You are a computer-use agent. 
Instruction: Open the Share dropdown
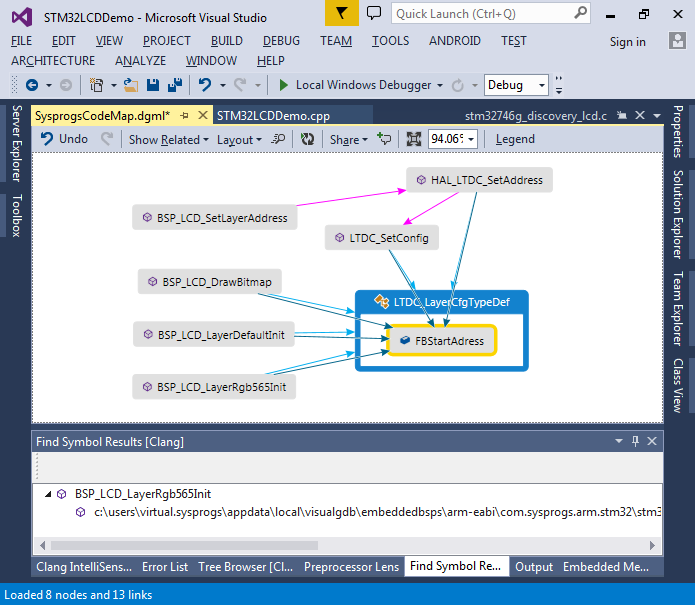click(x=349, y=140)
